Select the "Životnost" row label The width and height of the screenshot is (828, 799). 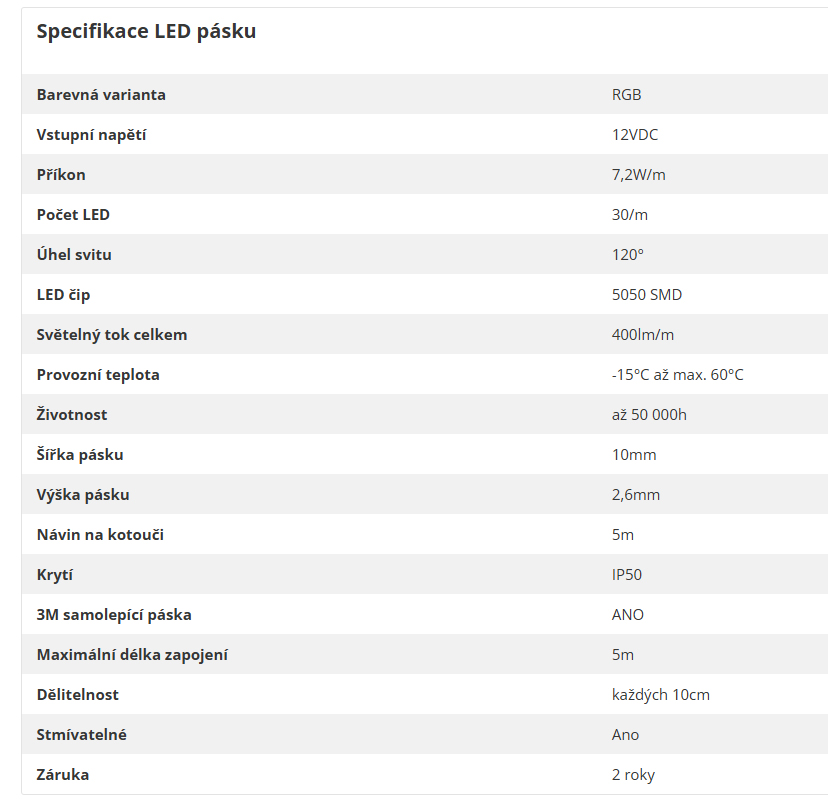pos(72,415)
